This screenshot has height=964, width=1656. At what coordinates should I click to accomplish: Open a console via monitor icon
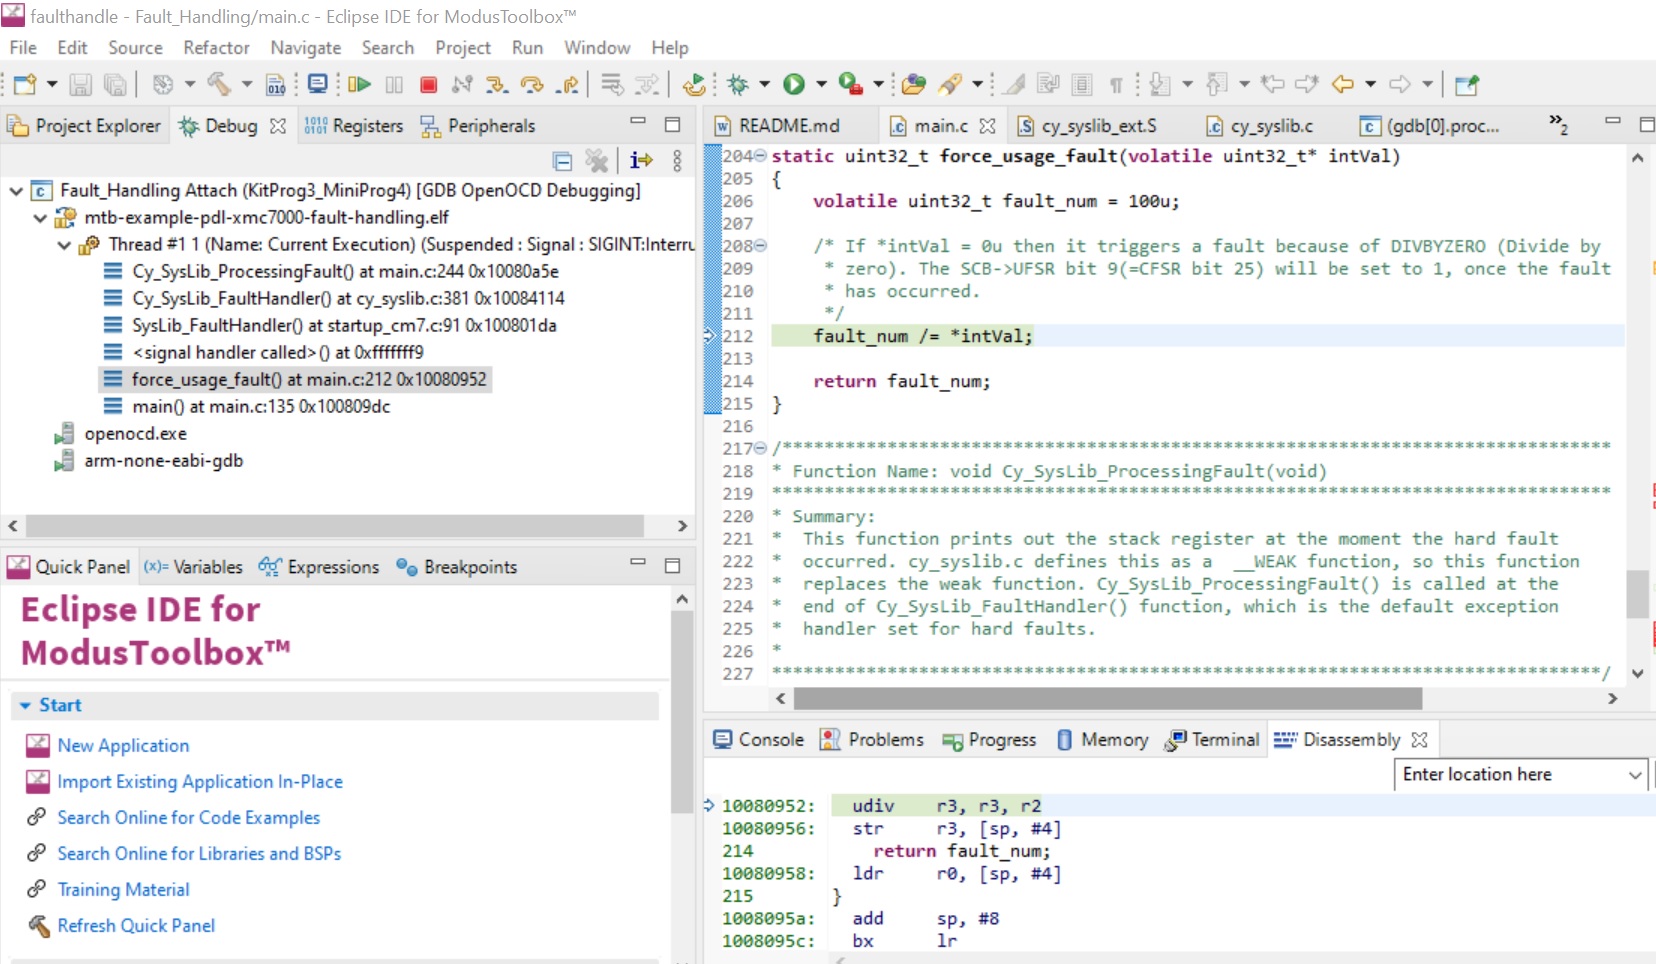[317, 85]
